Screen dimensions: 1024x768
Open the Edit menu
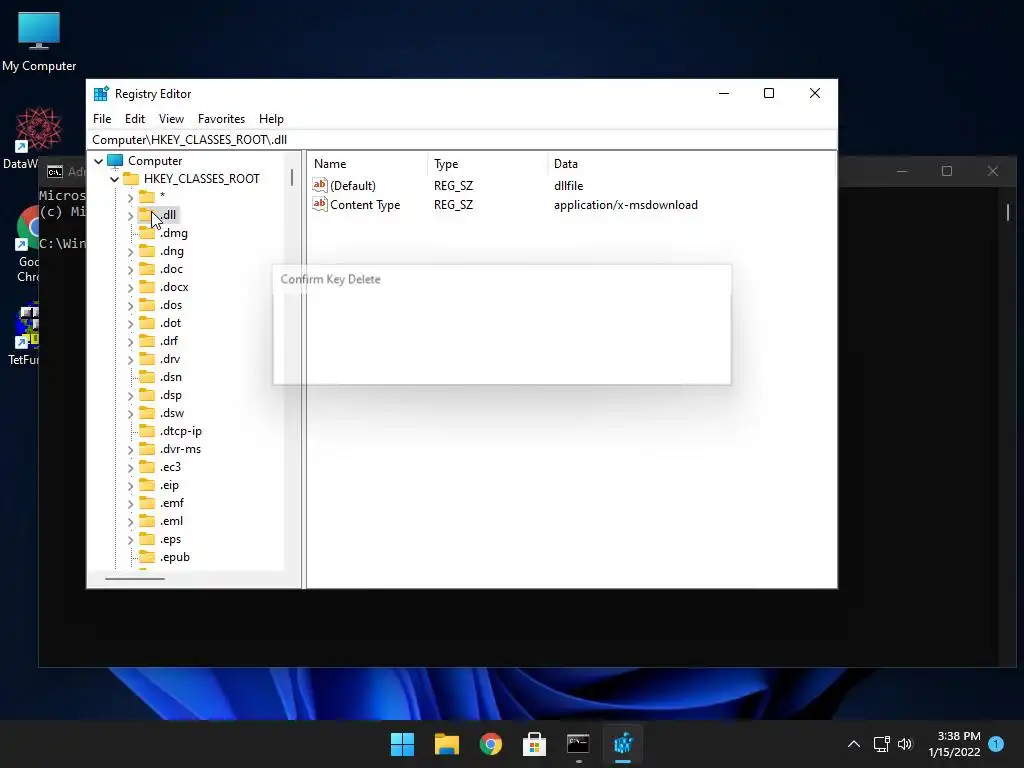[x=135, y=119]
